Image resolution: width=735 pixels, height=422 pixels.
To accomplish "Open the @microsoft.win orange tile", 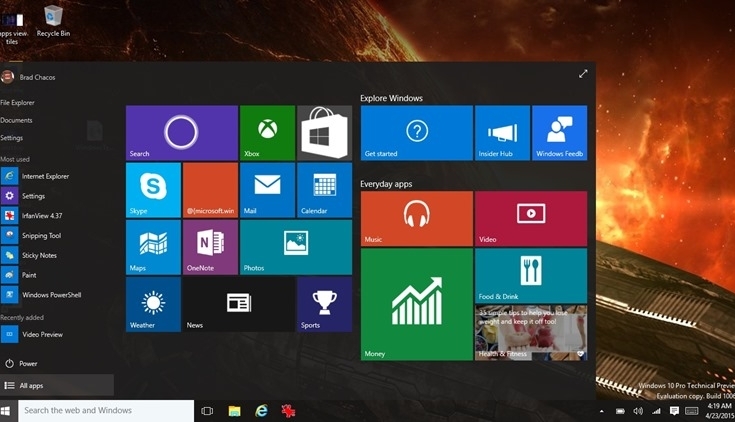I will click(210, 190).
